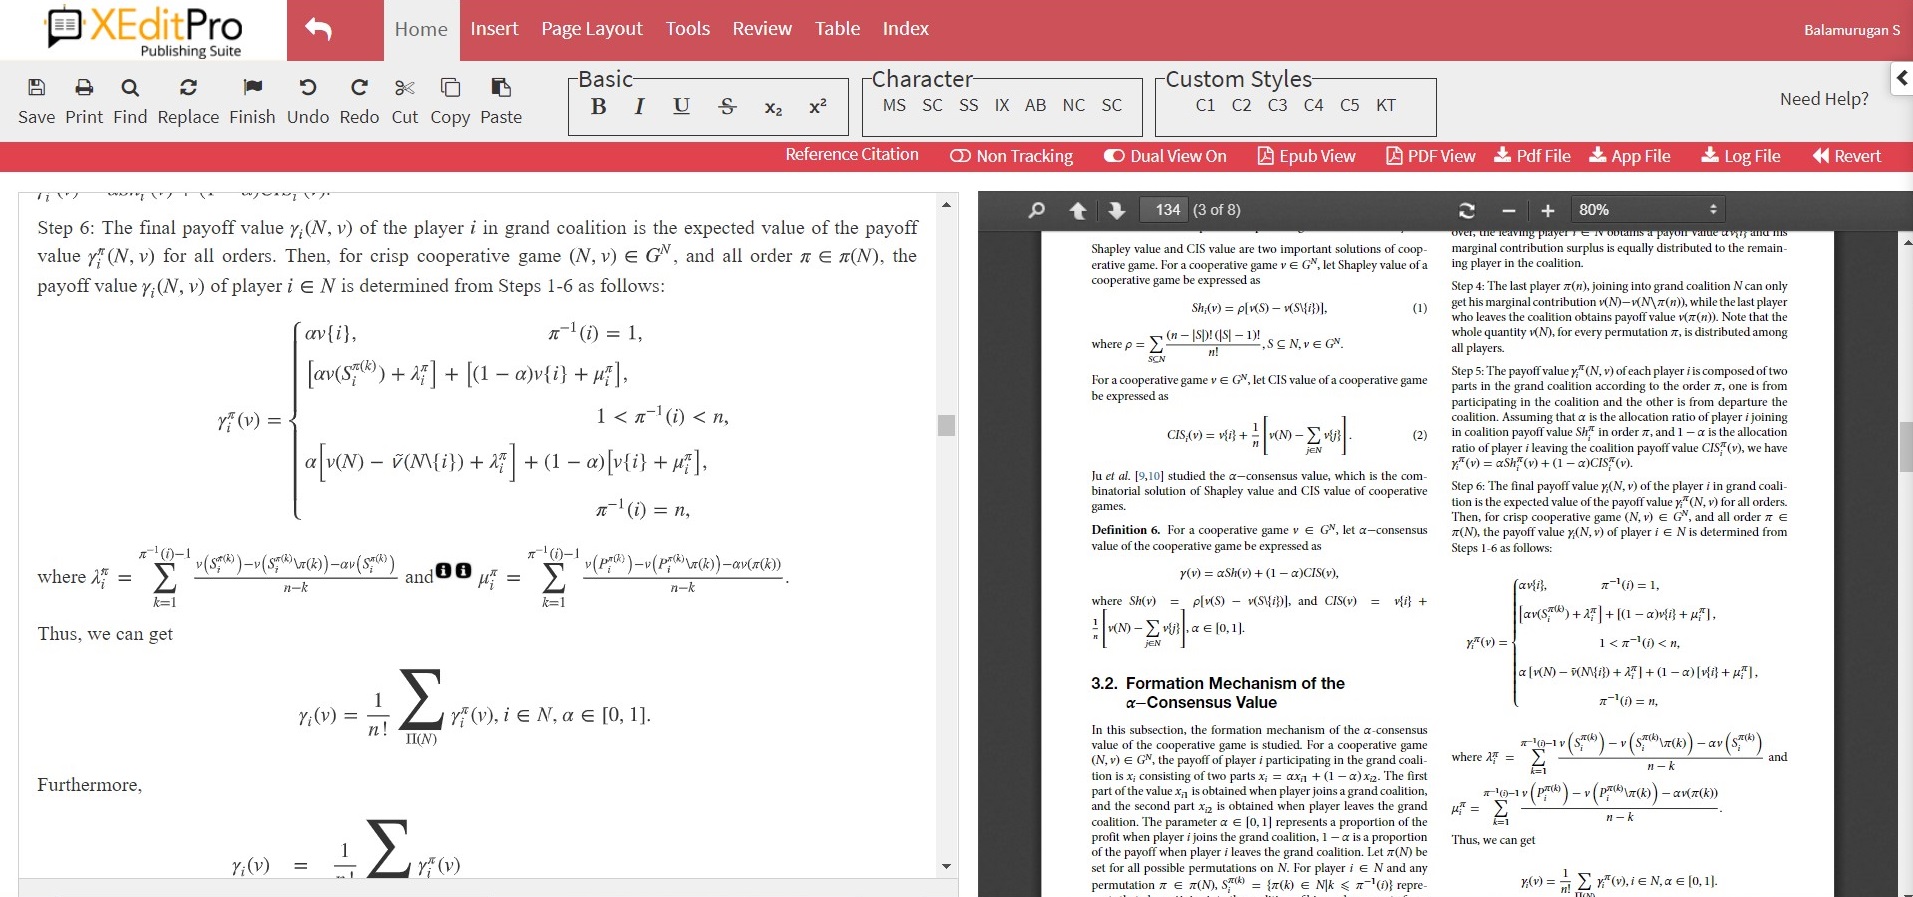The height and width of the screenshot is (897, 1913).
Task: Click the XEditPro logo
Action: tap(144, 31)
